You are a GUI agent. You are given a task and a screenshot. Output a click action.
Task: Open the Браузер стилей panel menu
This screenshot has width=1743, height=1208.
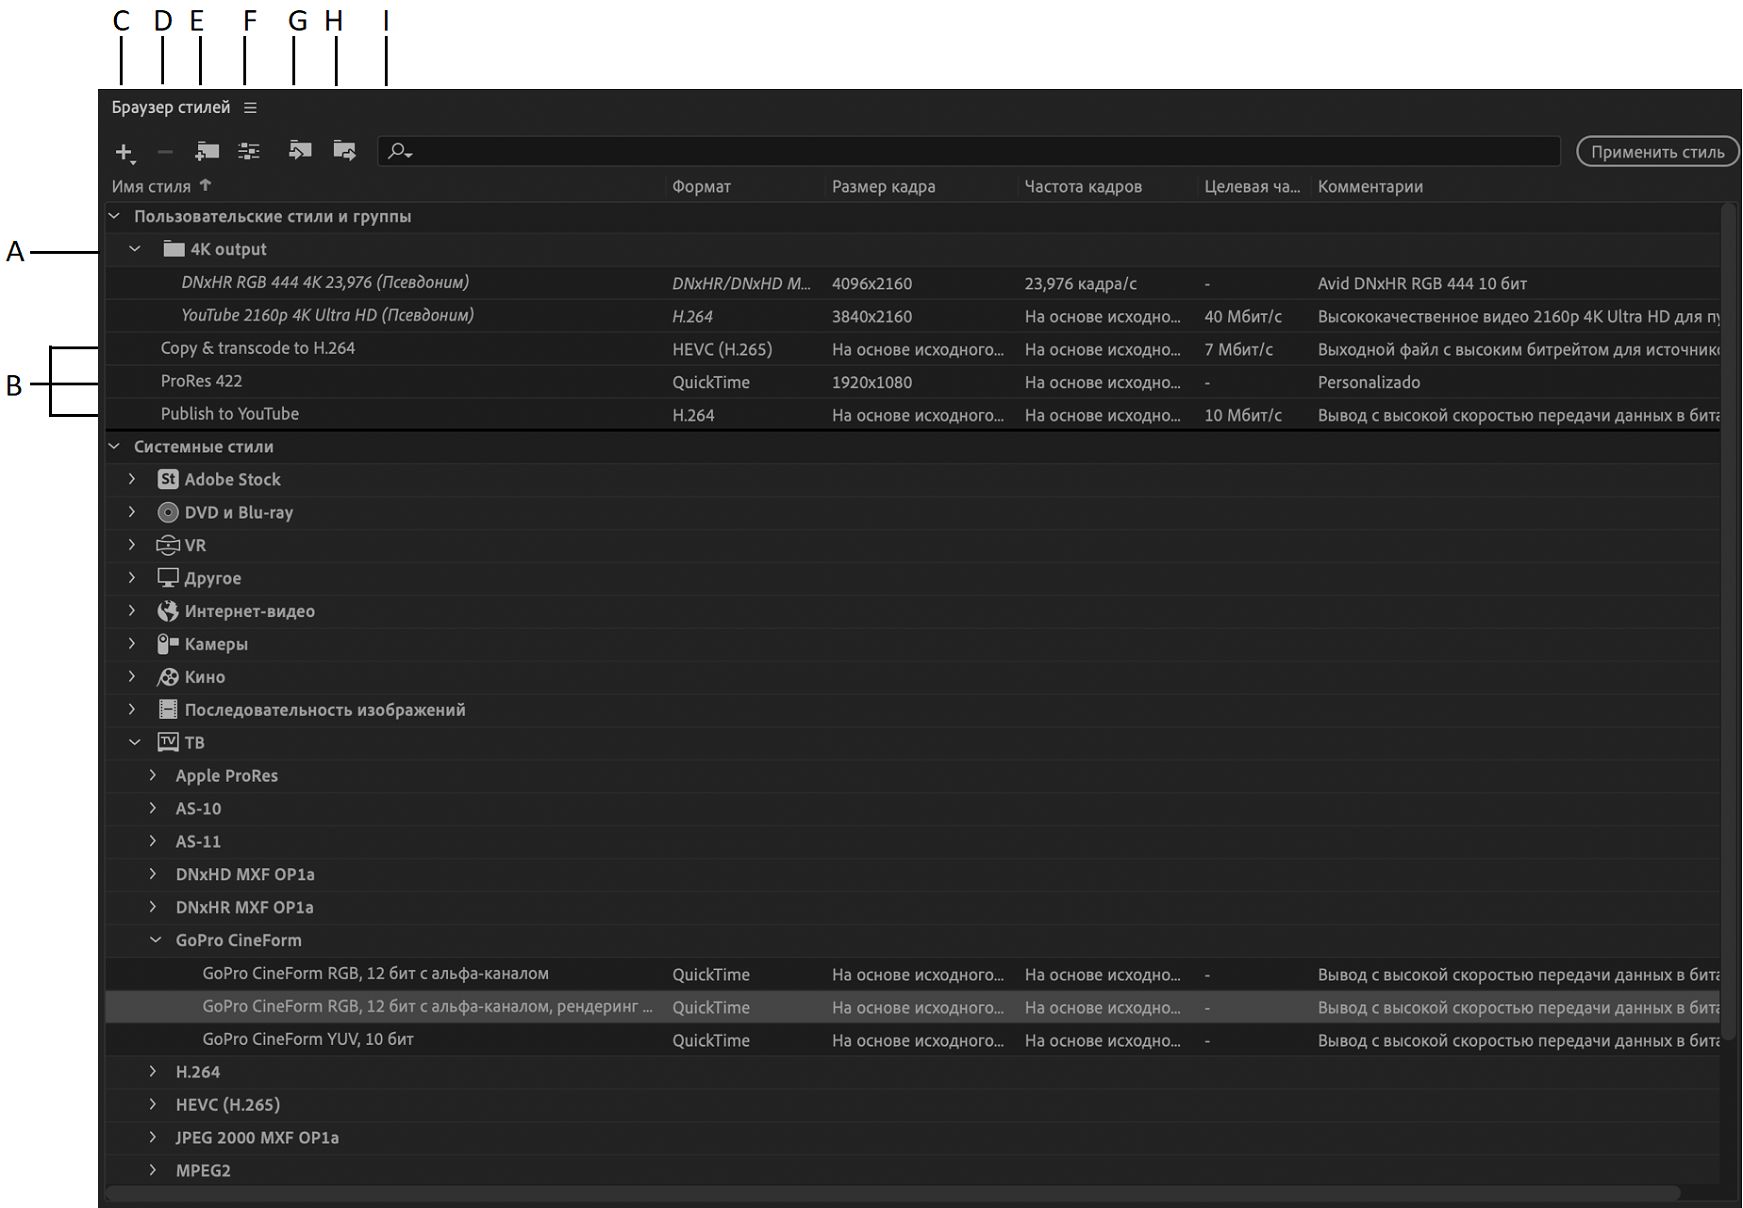coord(250,108)
